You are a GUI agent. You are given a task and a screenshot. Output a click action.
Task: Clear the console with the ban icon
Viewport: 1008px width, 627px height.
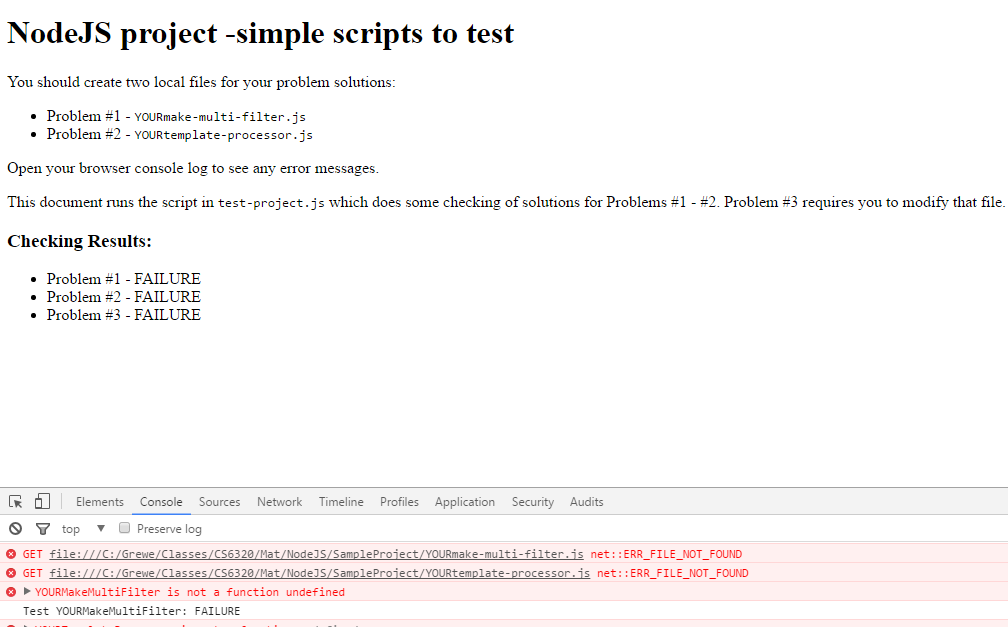[15, 529]
